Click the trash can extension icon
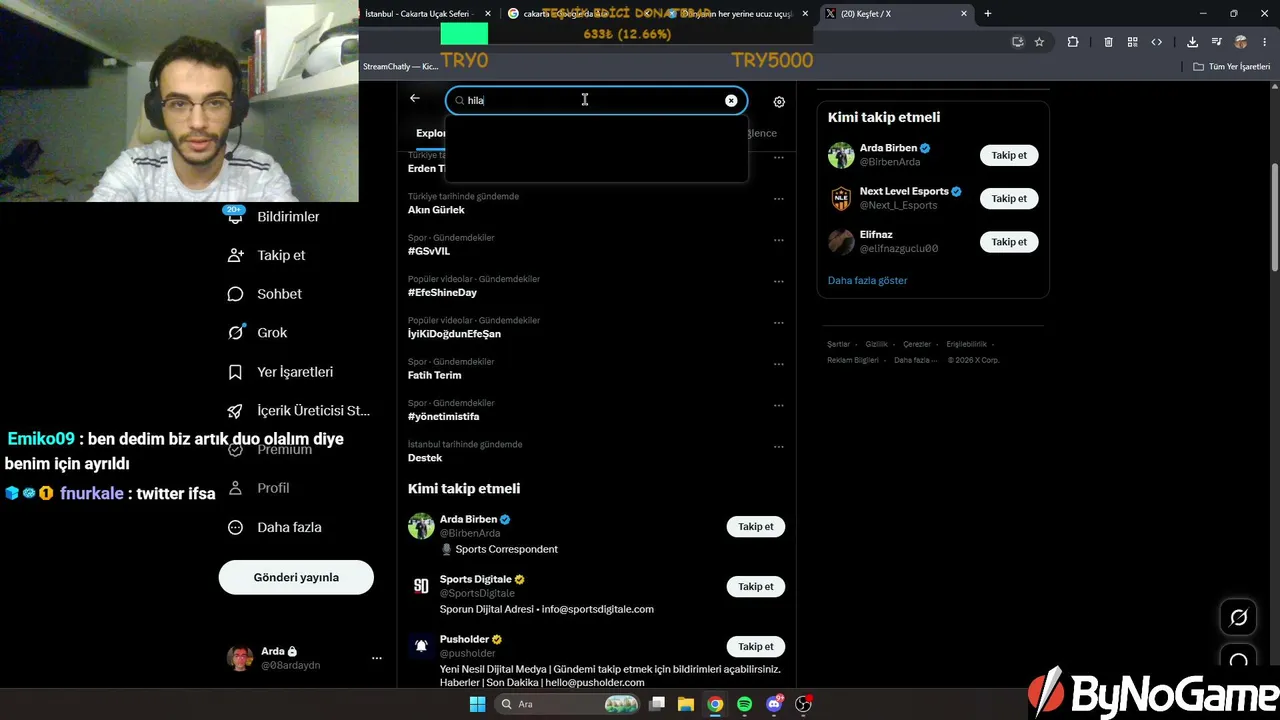 pos(1108,42)
